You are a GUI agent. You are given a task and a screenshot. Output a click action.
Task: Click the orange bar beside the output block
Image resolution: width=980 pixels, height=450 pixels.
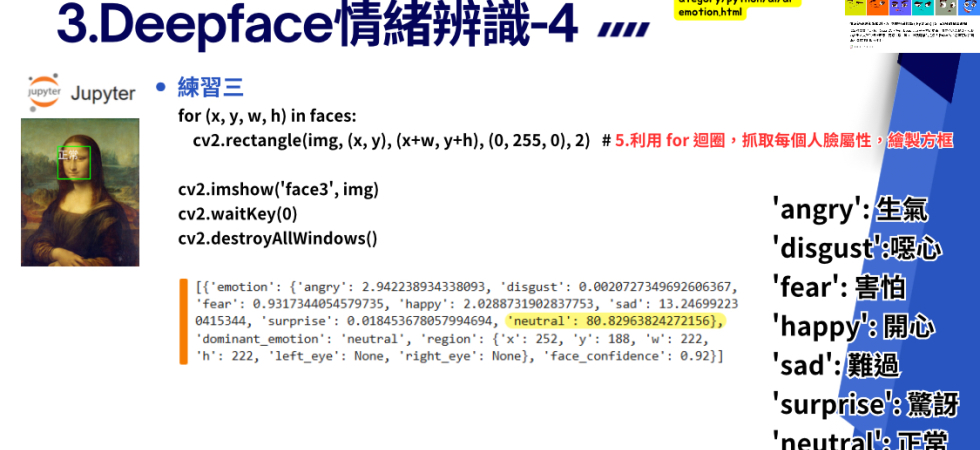(x=183, y=320)
